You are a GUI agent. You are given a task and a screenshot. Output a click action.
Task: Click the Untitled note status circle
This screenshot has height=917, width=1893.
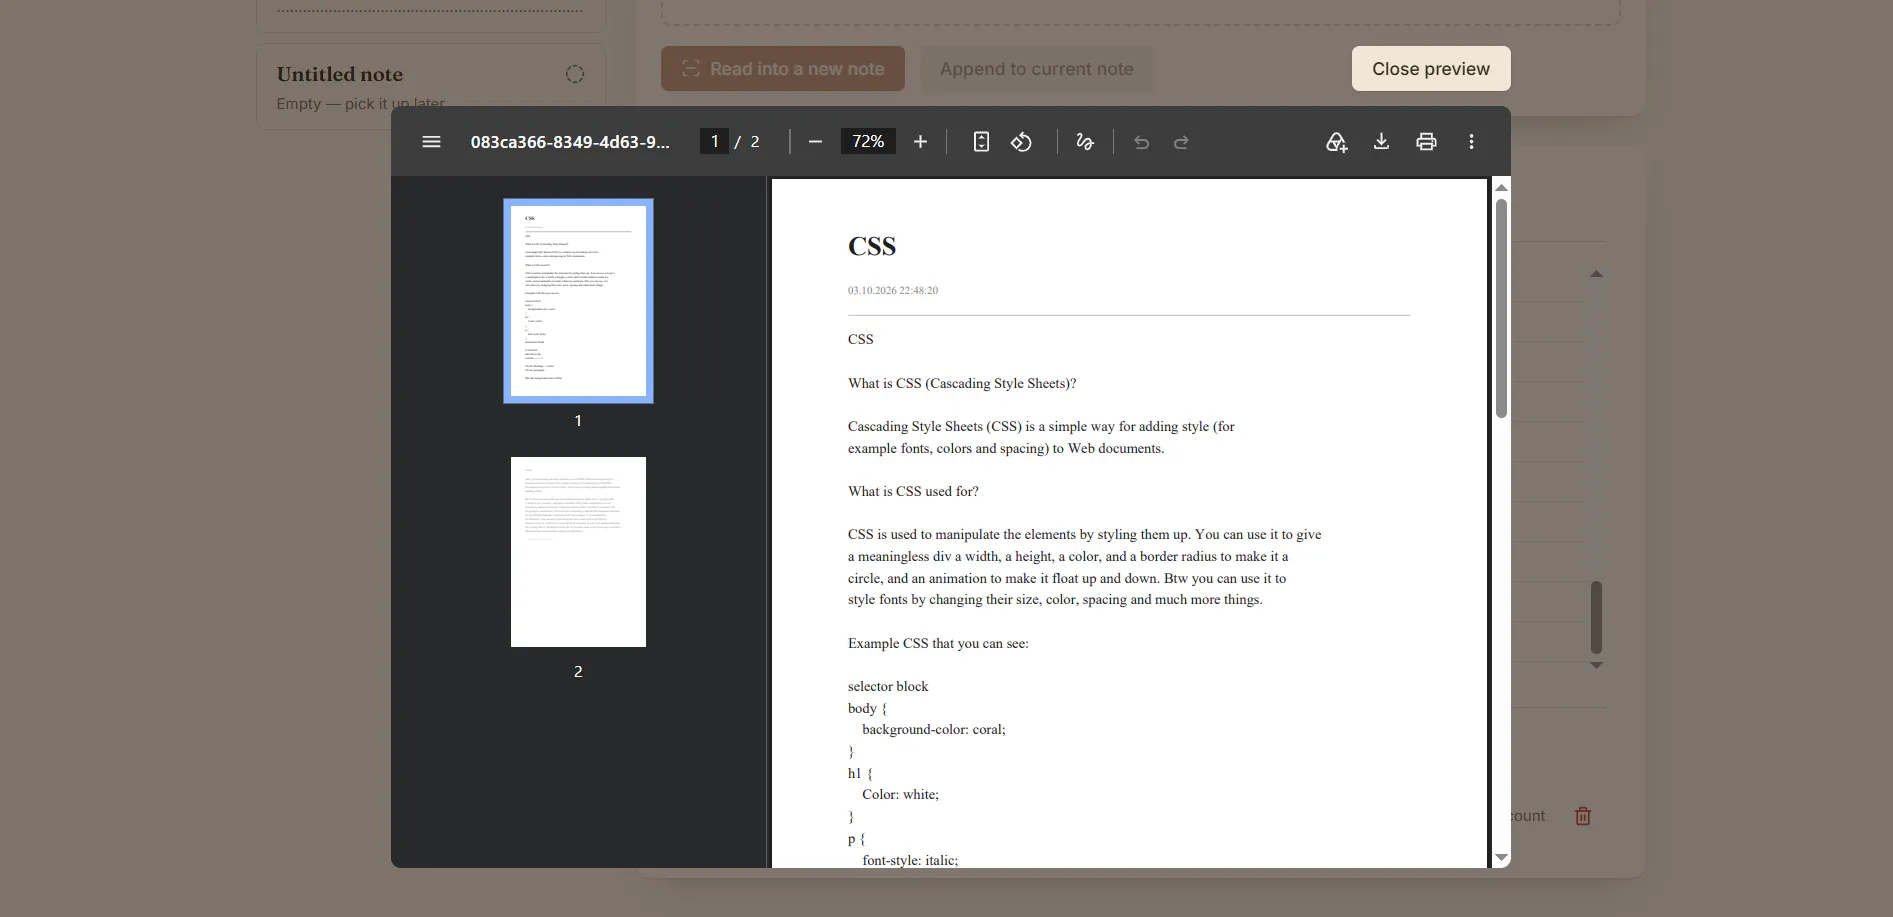(x=575, y=74)
